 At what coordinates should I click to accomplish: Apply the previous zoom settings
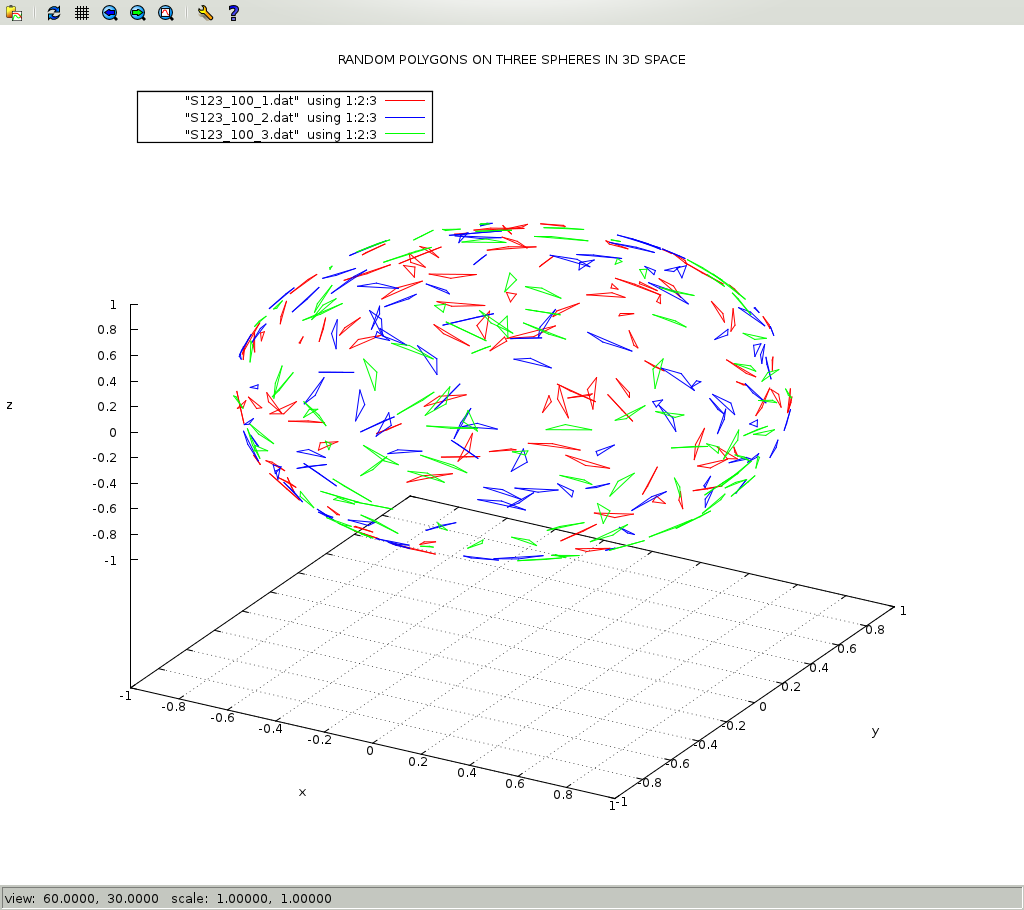coord(110,13)
